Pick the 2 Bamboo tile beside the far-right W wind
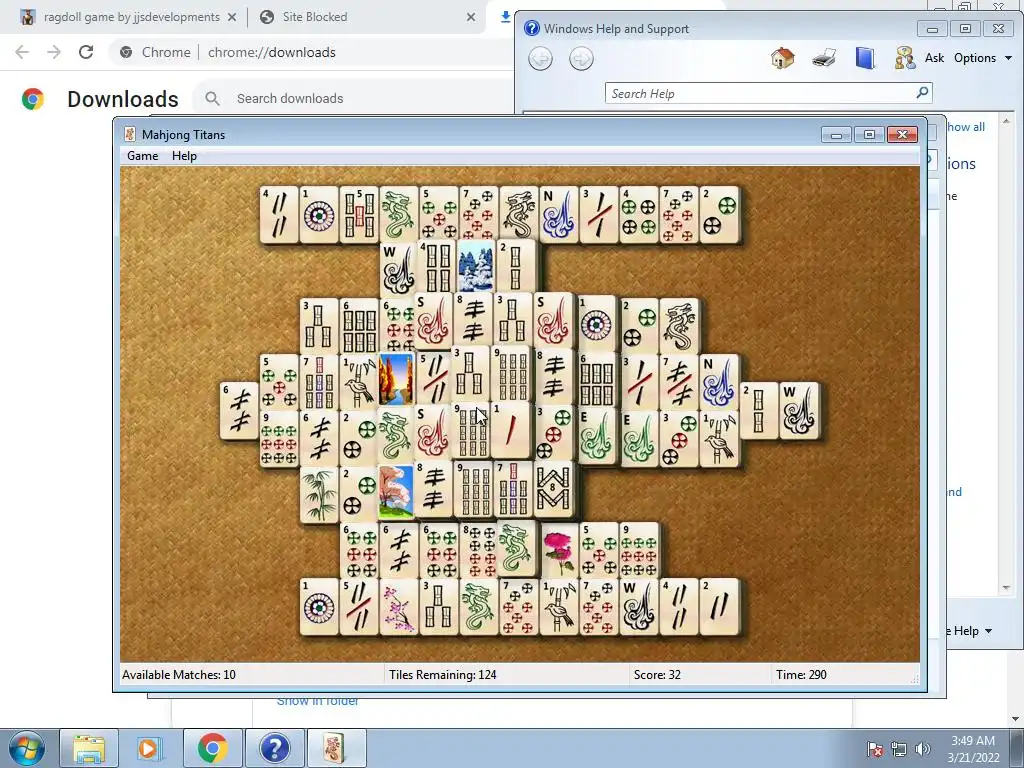Viewport: 1024px width, 768px height. (759, 410)
